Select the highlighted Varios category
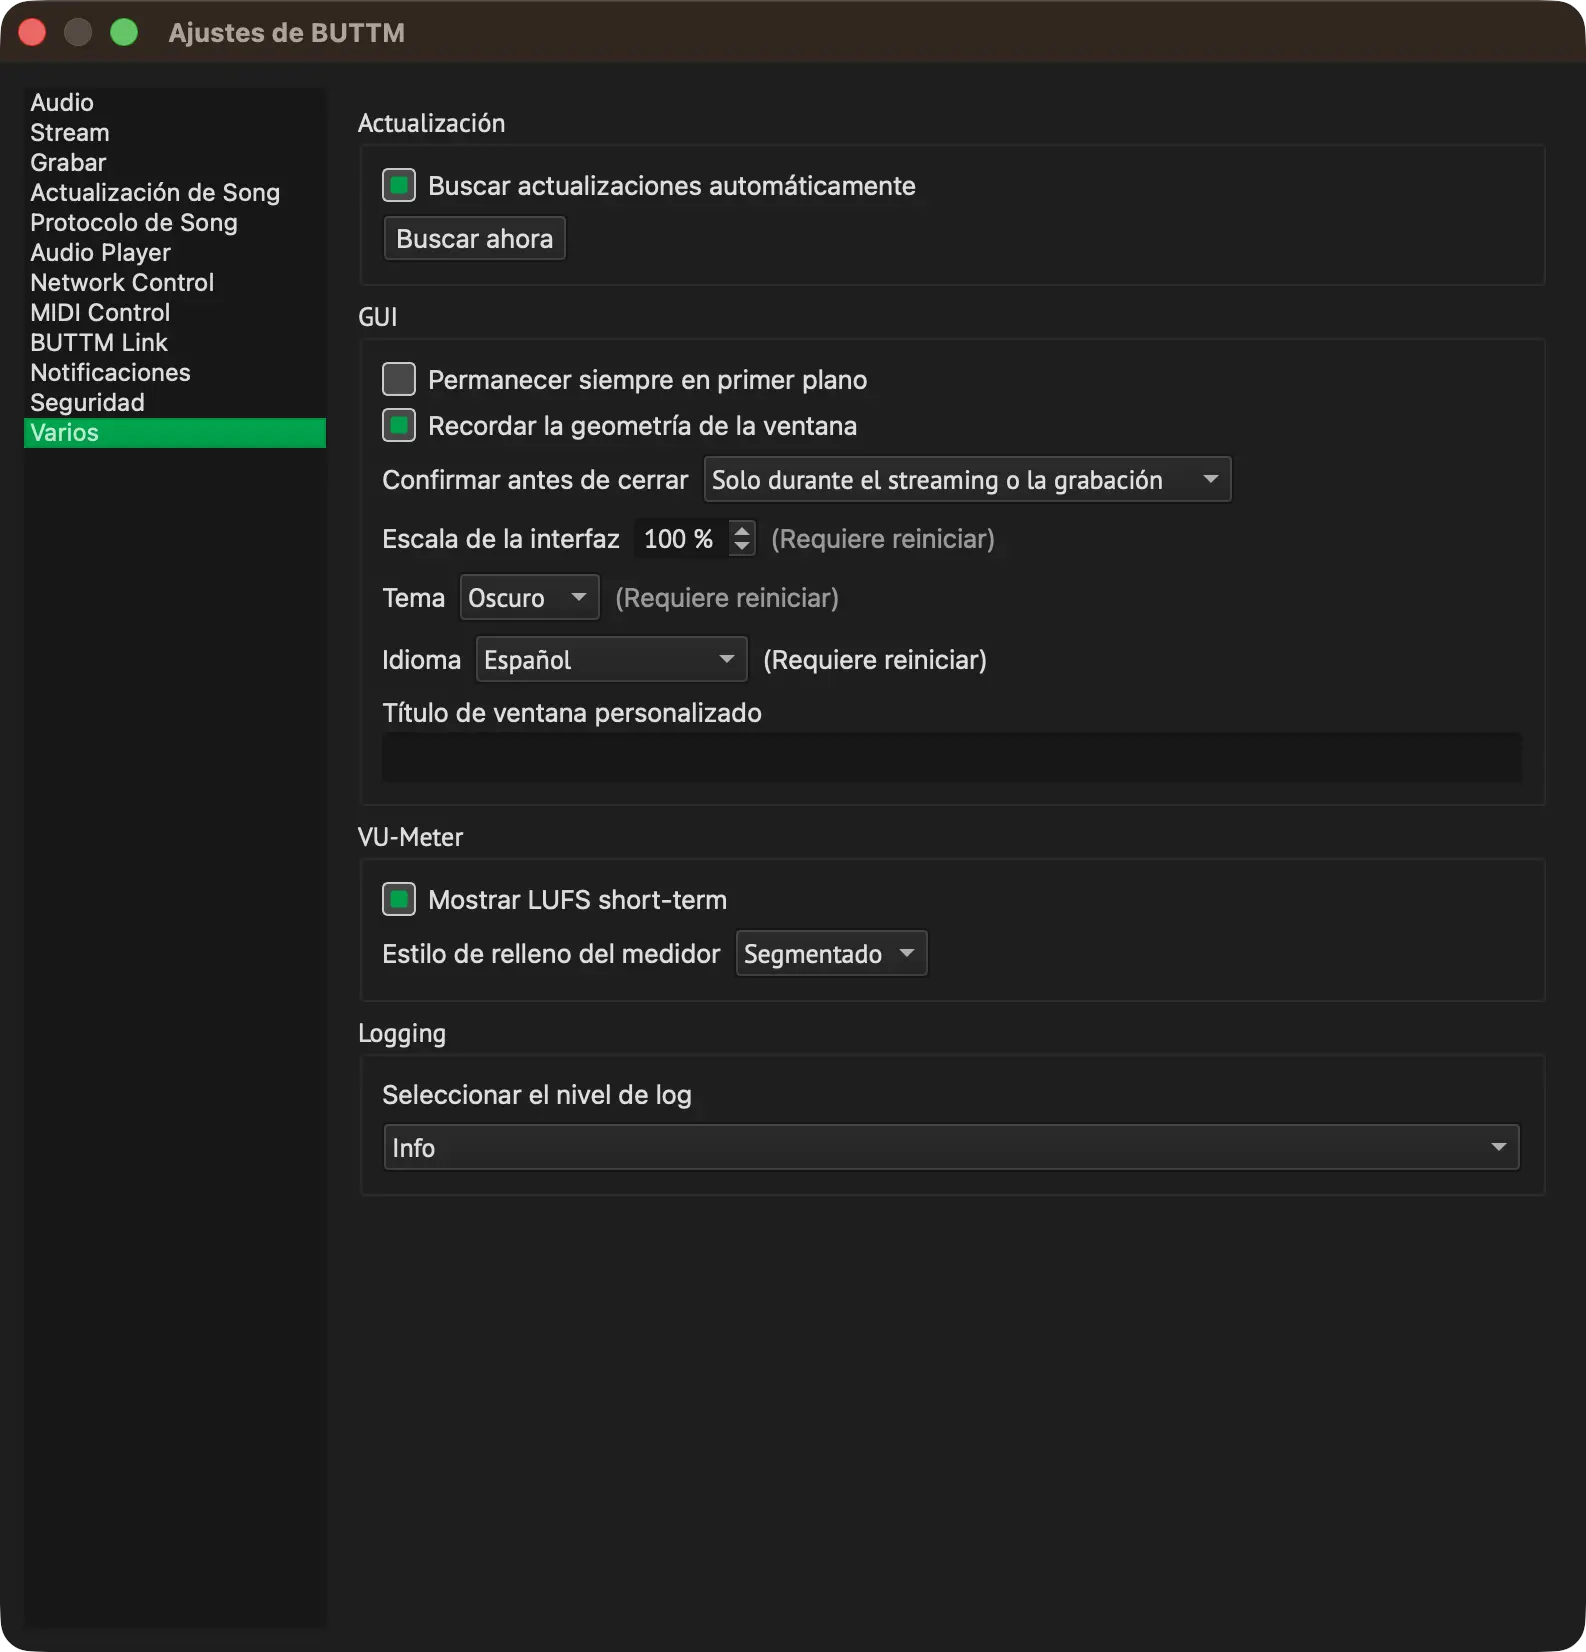 pyautogui.click(x=175, y=433)
